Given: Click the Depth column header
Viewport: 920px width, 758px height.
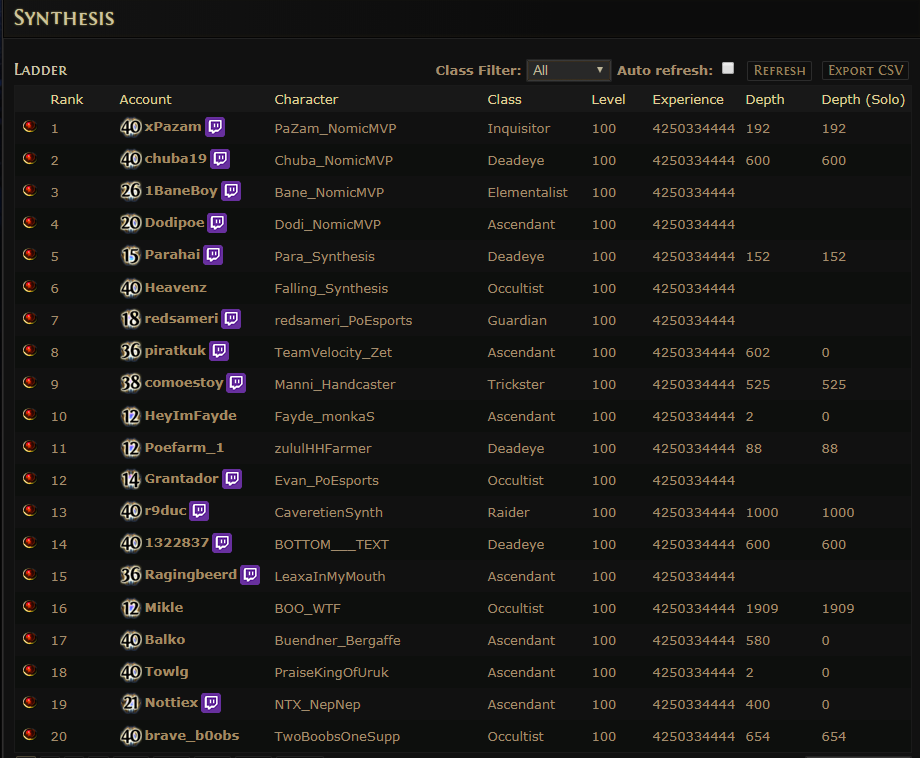Looking at the screenshot, I should (x=765, y=100).
